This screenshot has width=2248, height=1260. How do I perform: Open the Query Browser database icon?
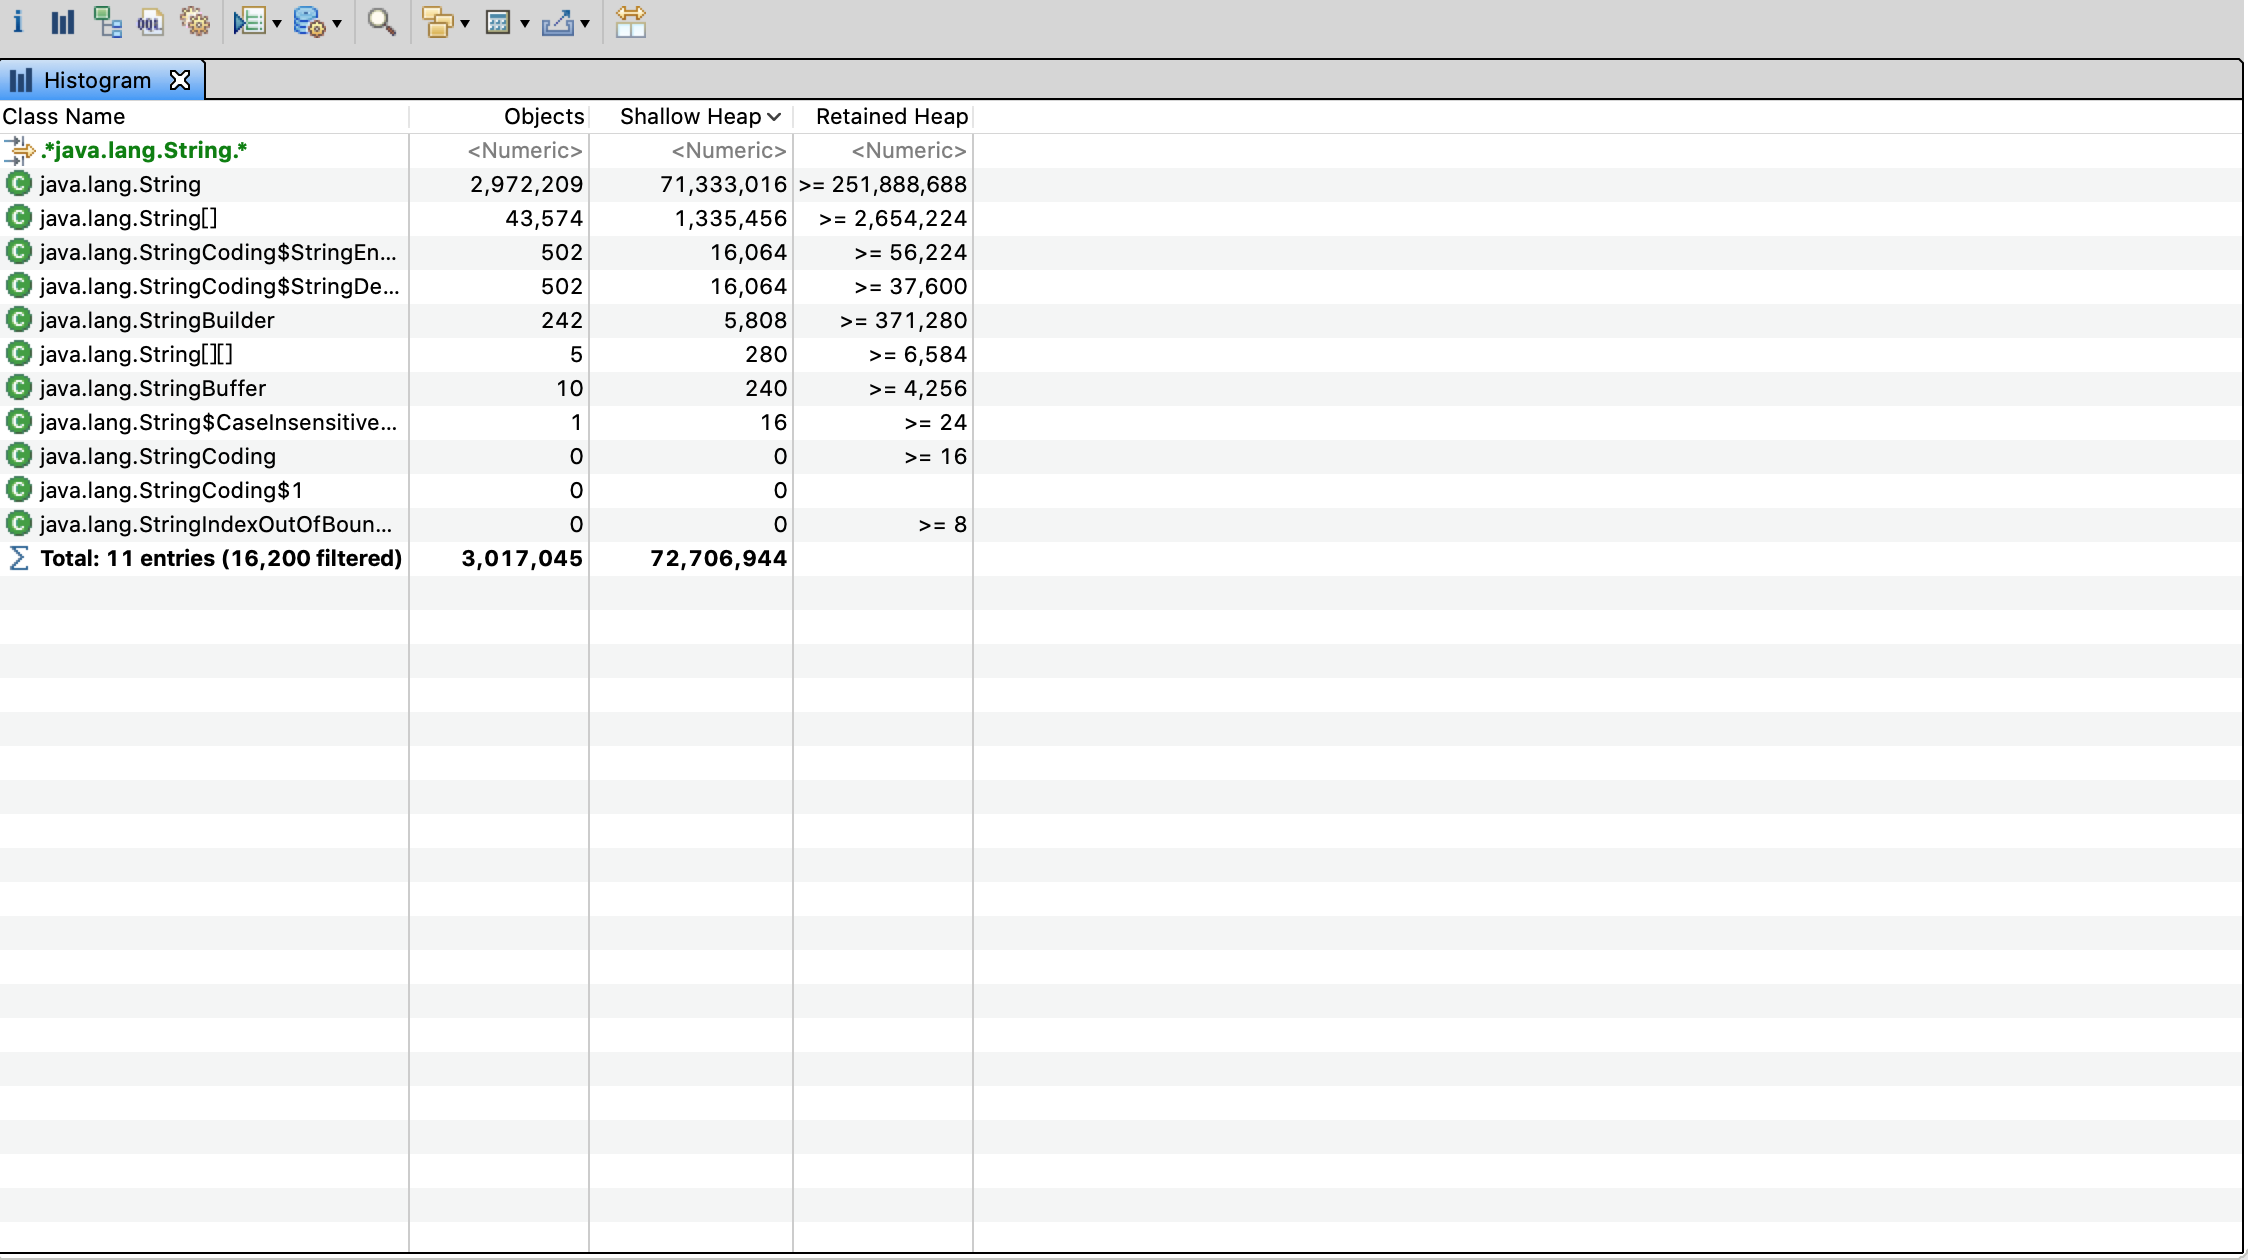pos(309,22)
